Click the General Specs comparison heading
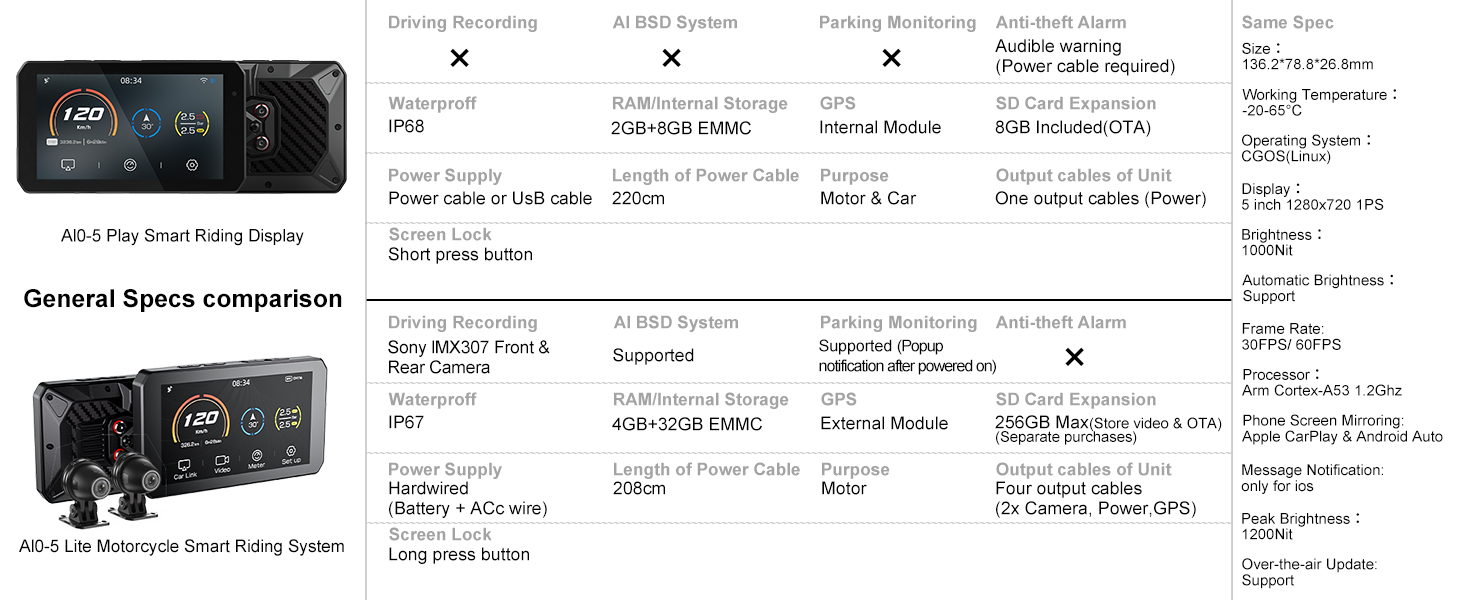This screenshot has height=600, width=1464. pyautogui.click(x=183, y=299)
